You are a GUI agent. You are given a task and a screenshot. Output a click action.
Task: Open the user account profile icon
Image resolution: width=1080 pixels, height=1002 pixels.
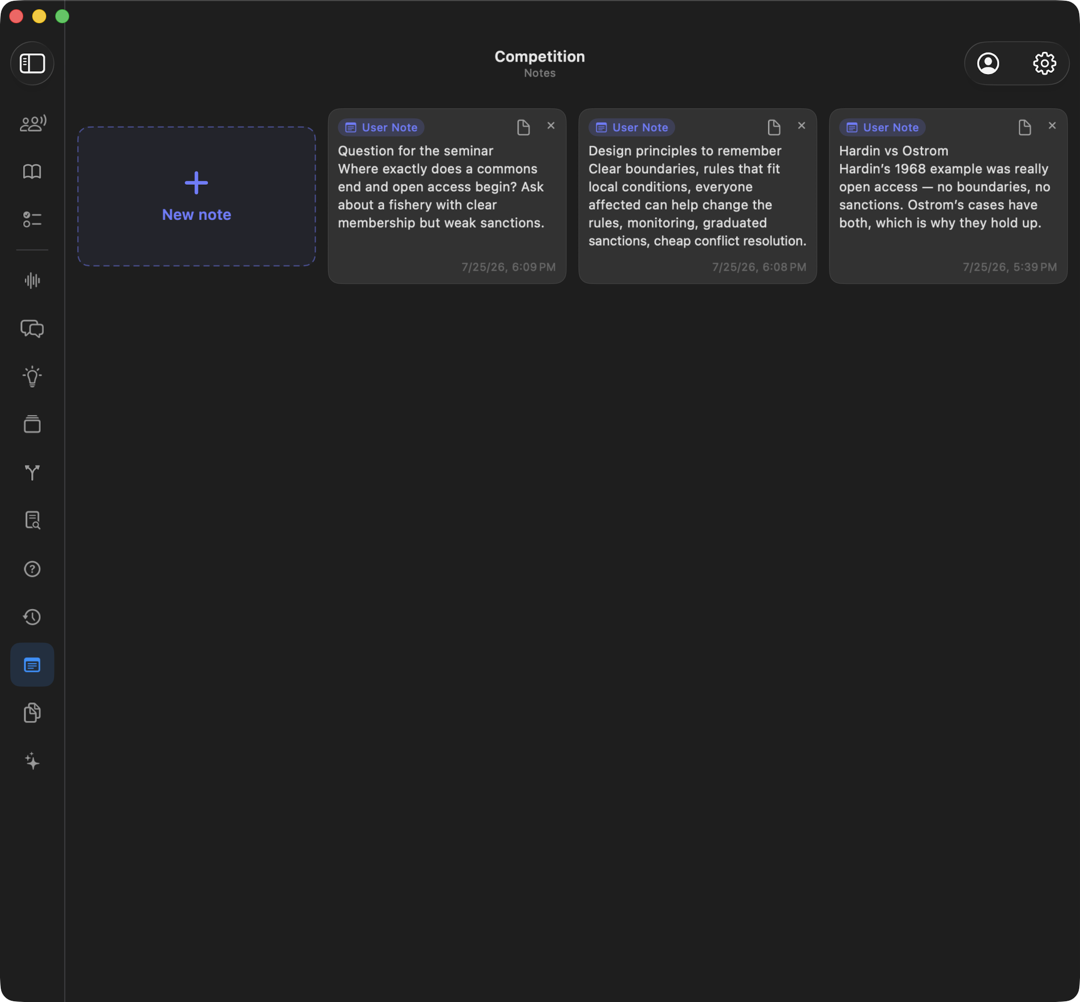coord(988,63)
